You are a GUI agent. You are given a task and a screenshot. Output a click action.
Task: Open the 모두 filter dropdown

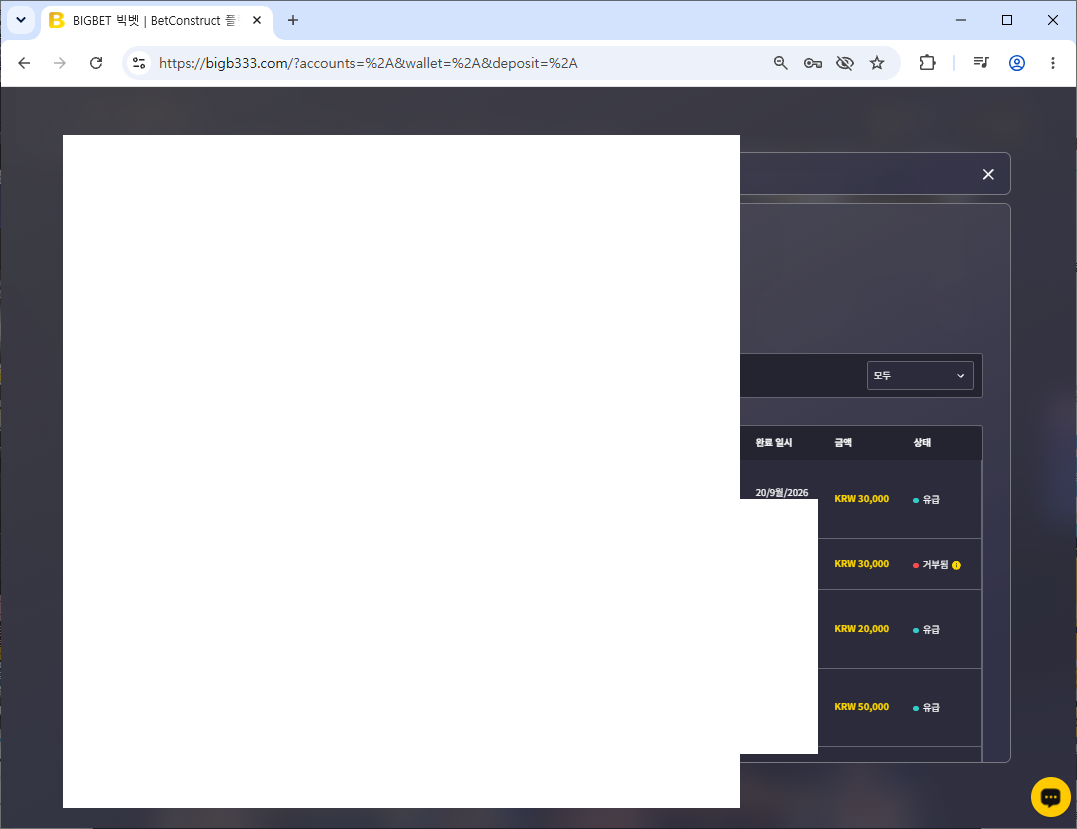[920, 376]
